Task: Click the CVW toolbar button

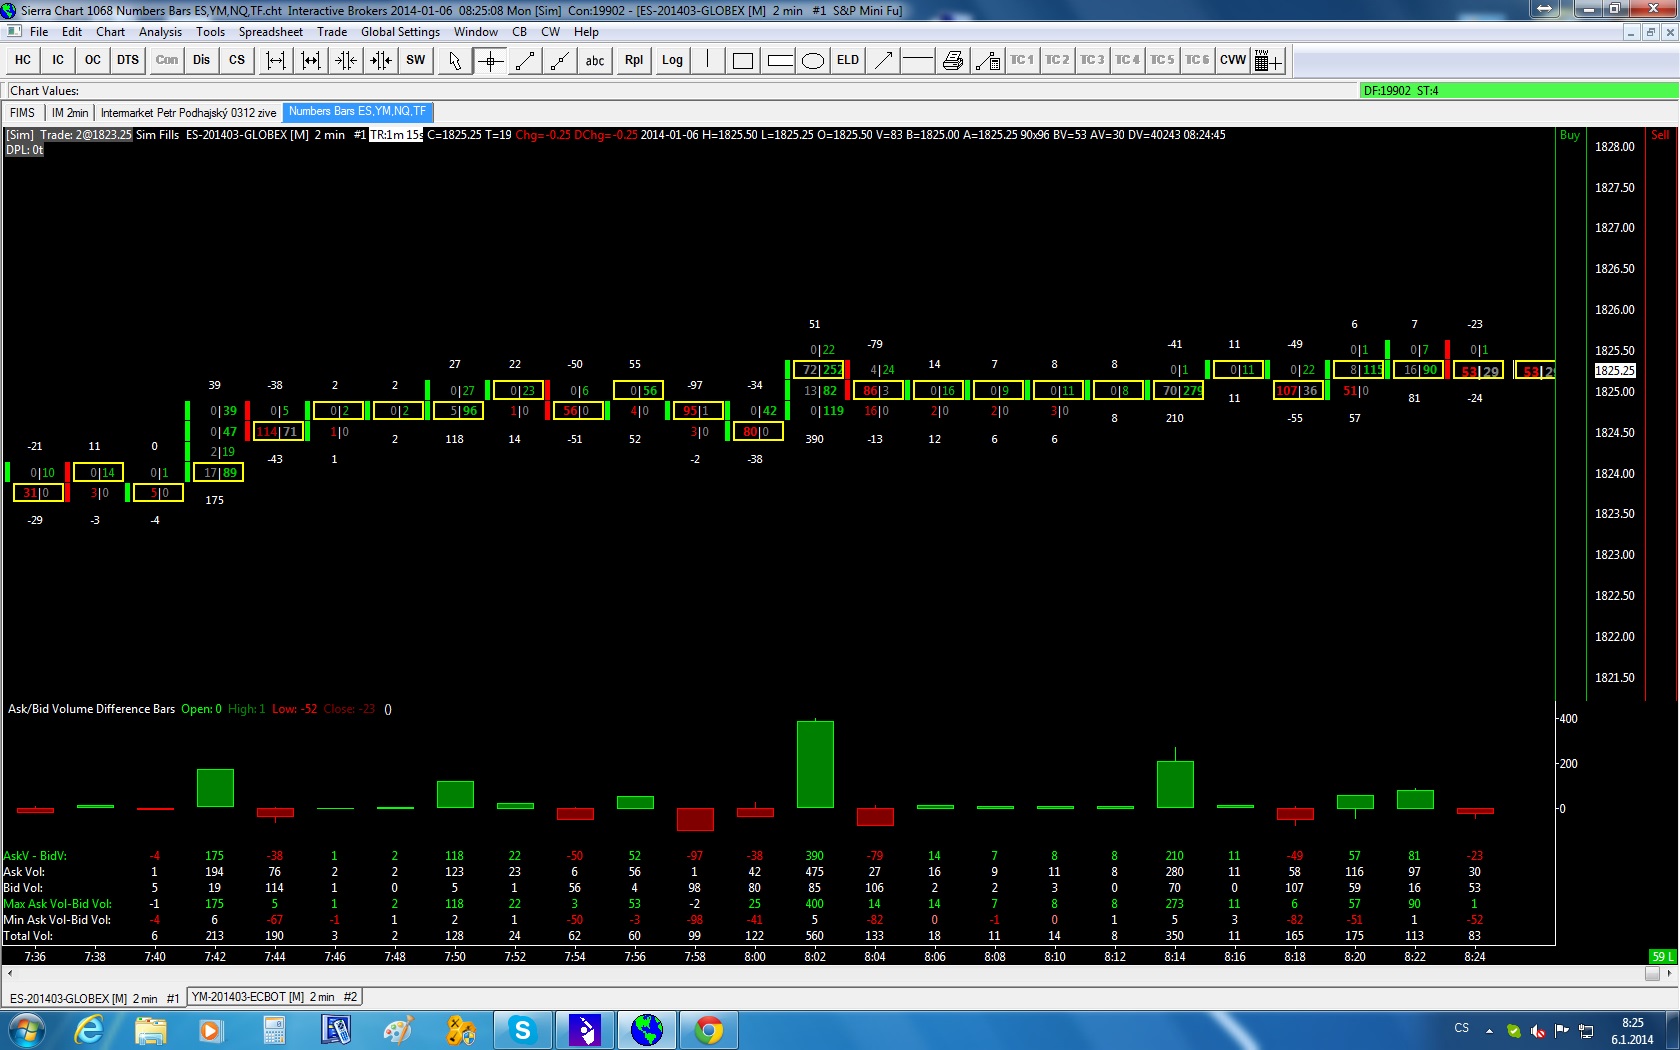Action: [x=1233, y=60]
